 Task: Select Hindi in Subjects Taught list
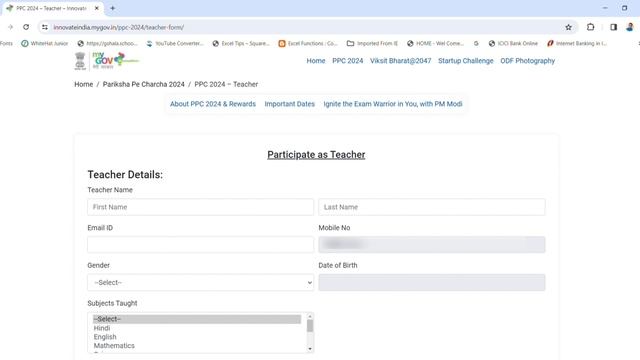click(x=197, y=328)
